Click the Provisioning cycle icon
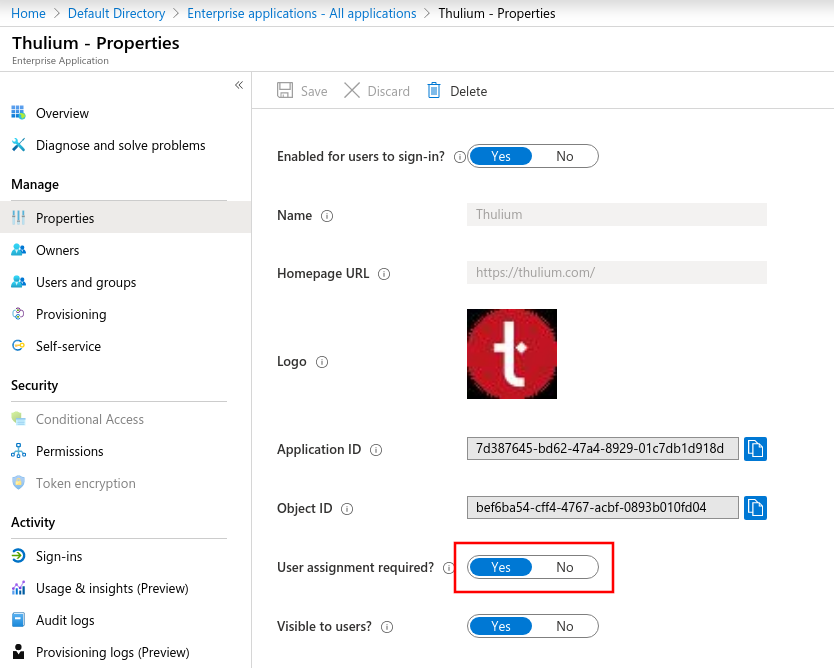Image resolution: width=834 pixels, height=668 pixels. (x=18, y=314)
